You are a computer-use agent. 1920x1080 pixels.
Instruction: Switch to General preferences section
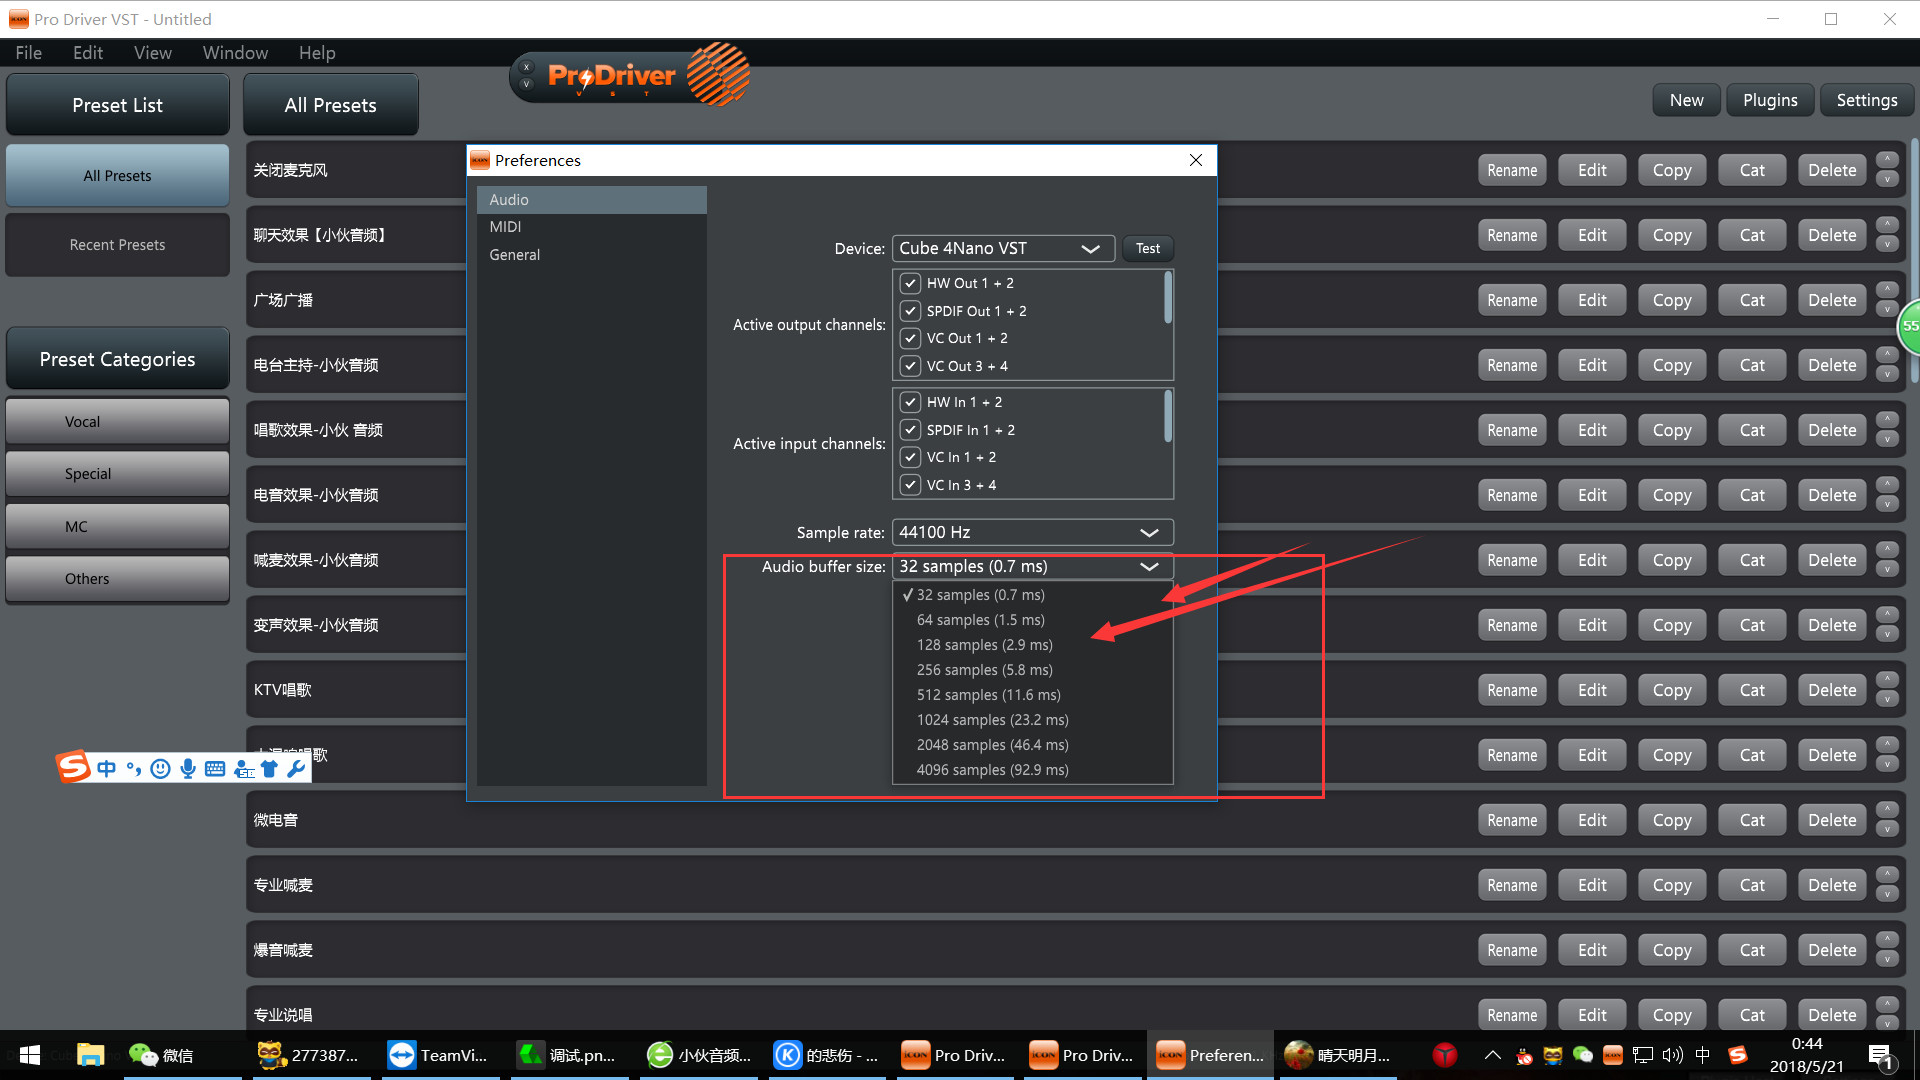[x=591, y=255]
